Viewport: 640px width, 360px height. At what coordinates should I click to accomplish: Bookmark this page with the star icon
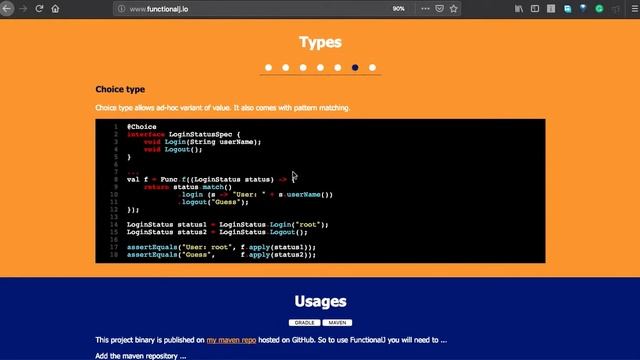453,9
